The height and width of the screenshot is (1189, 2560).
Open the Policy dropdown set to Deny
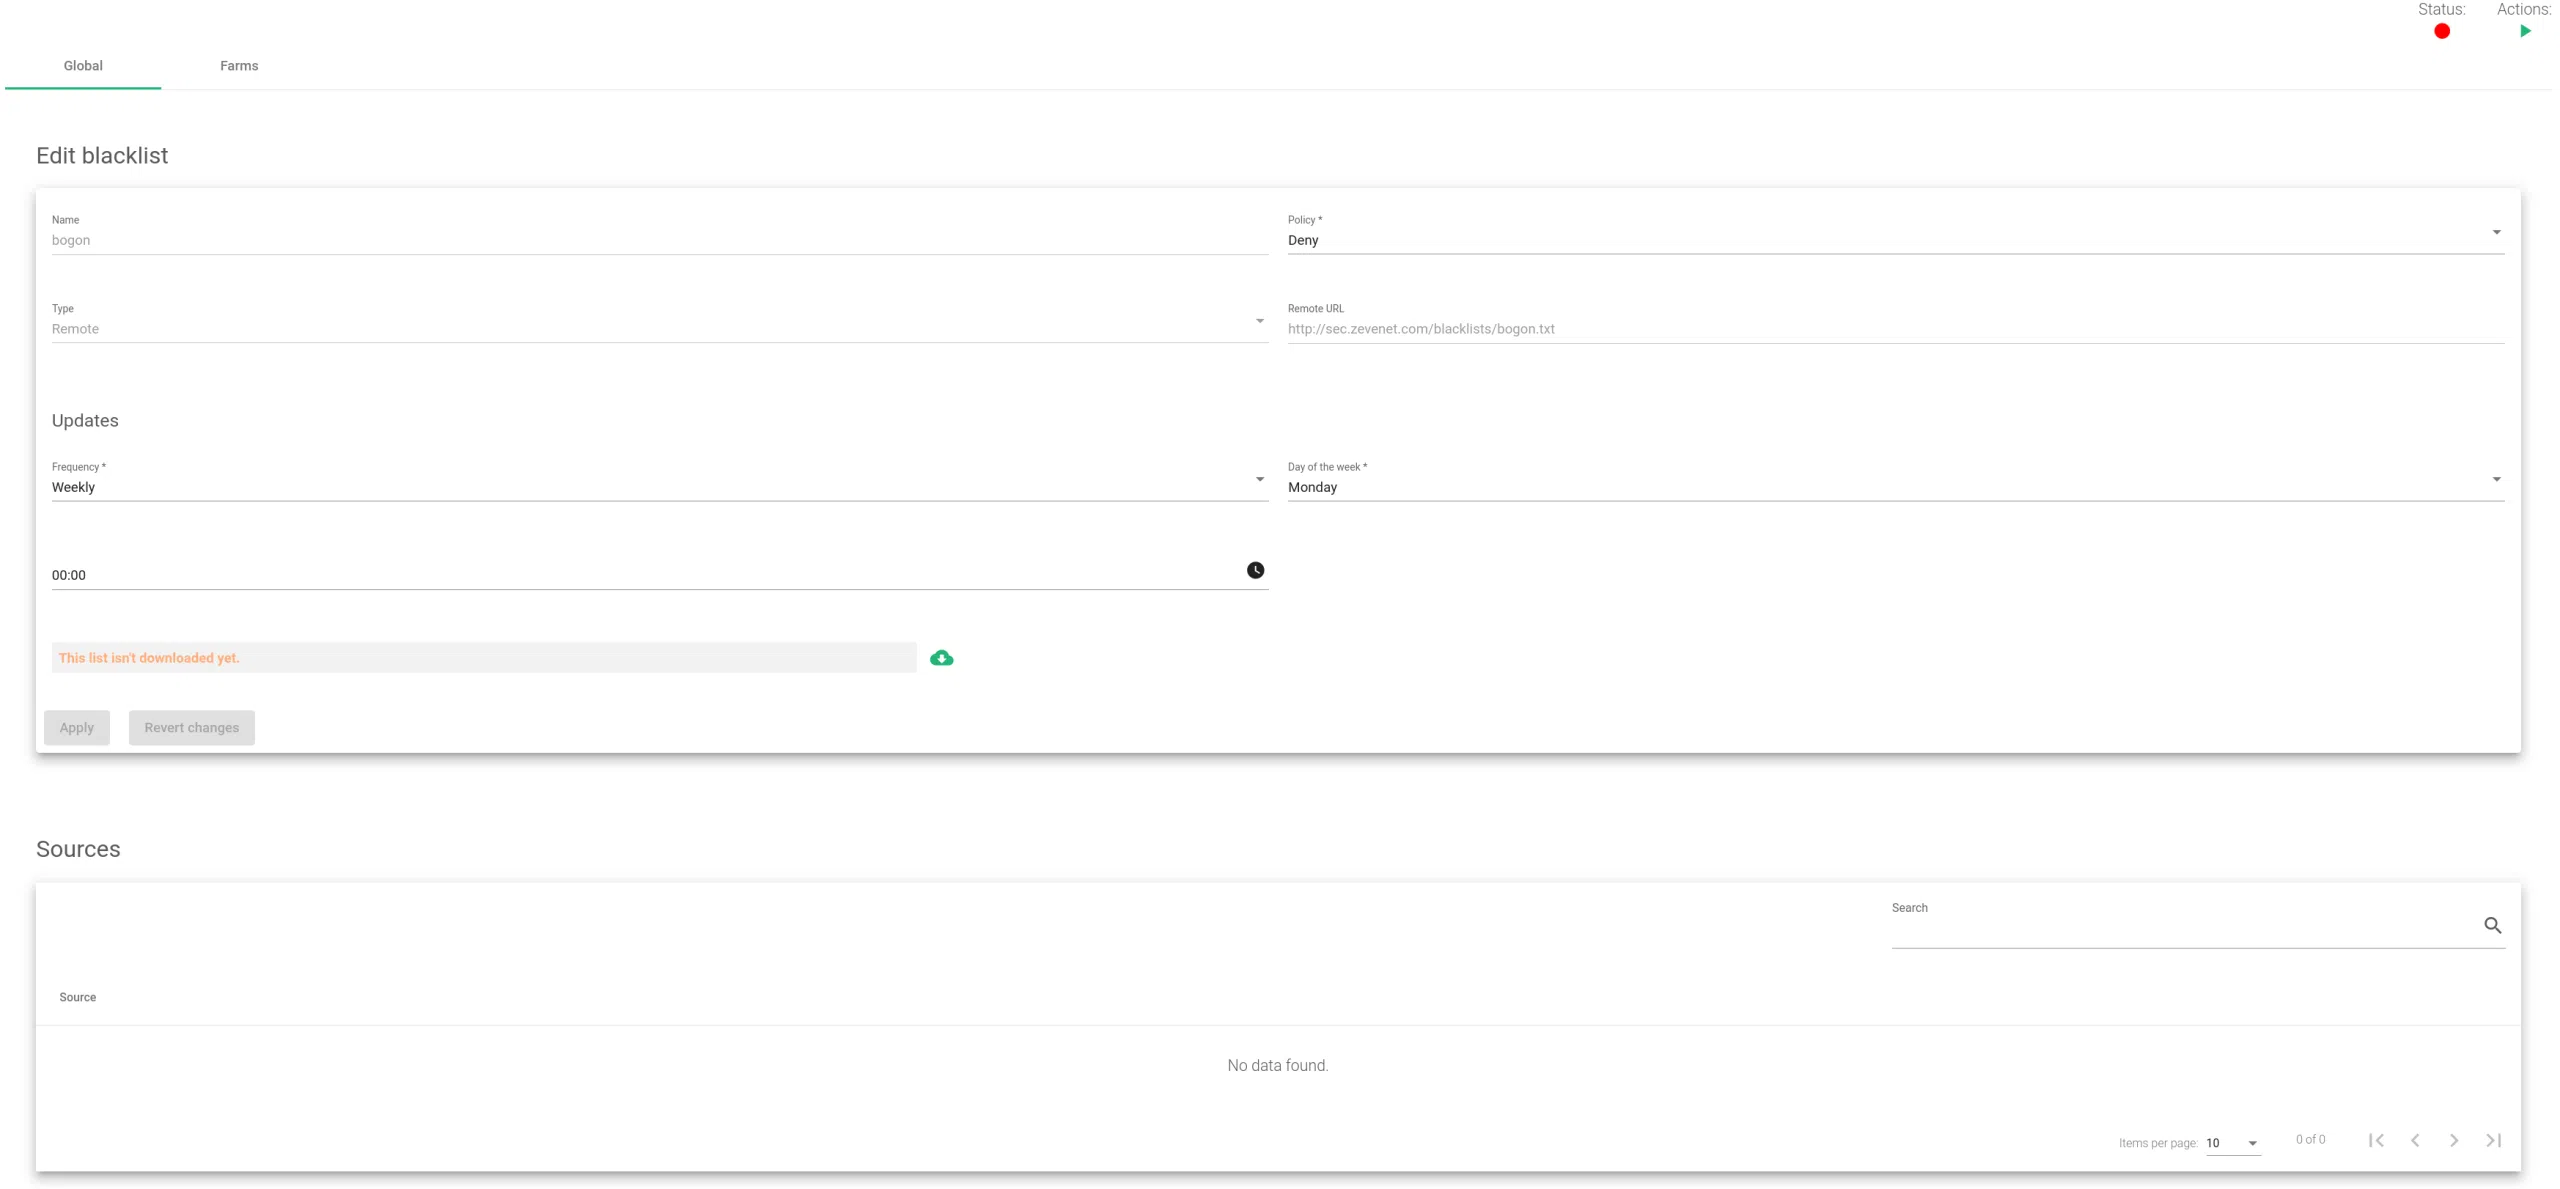click(x=1895, y=240)
